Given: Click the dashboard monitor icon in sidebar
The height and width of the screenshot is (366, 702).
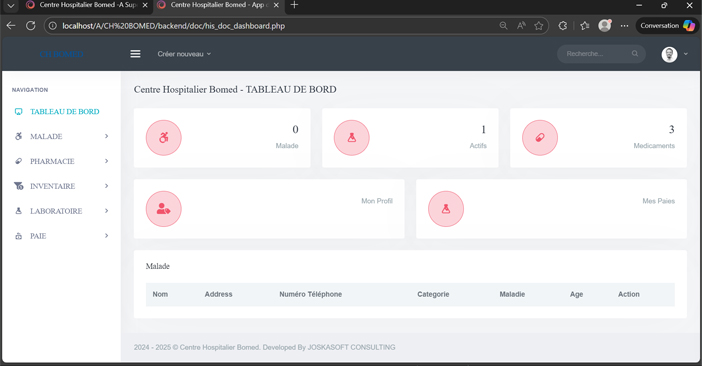Looking at the screenshot, I should pos(18,111).
